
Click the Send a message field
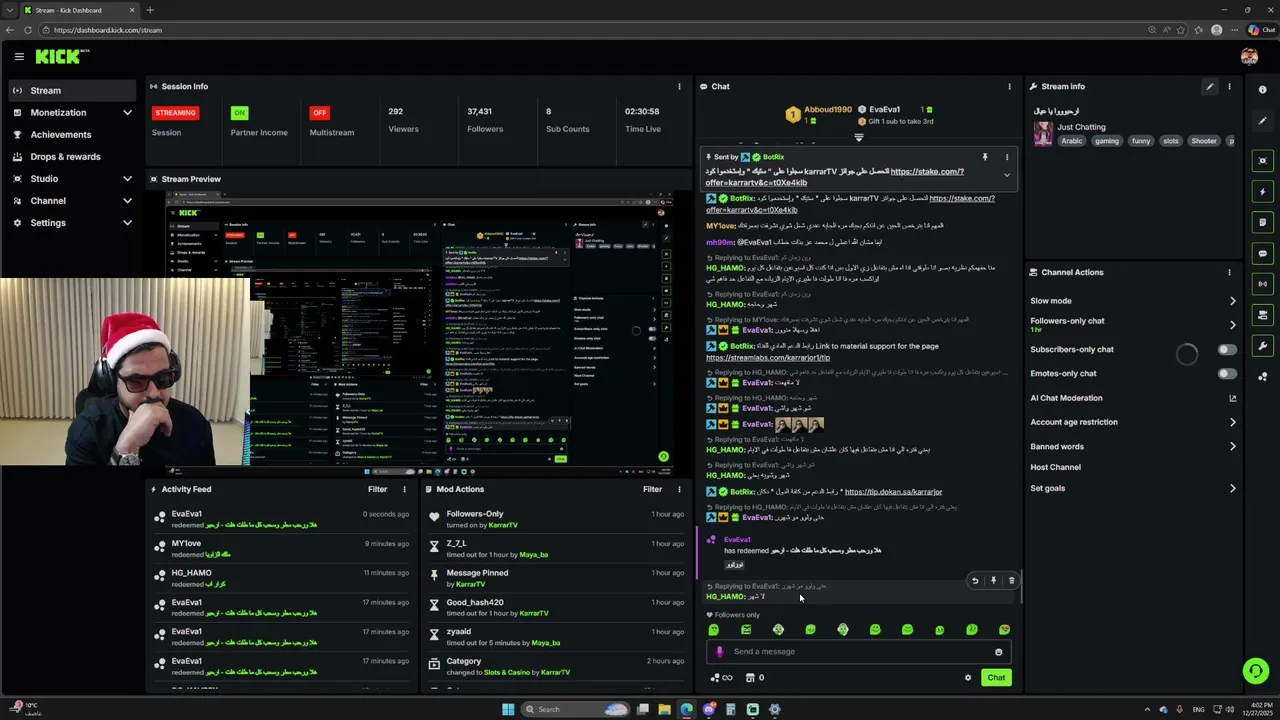[x=858, y=652]
